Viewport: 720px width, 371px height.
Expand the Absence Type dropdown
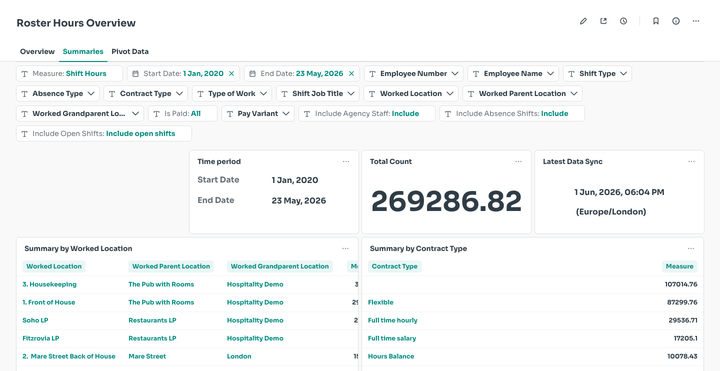[x=58, y=94]
